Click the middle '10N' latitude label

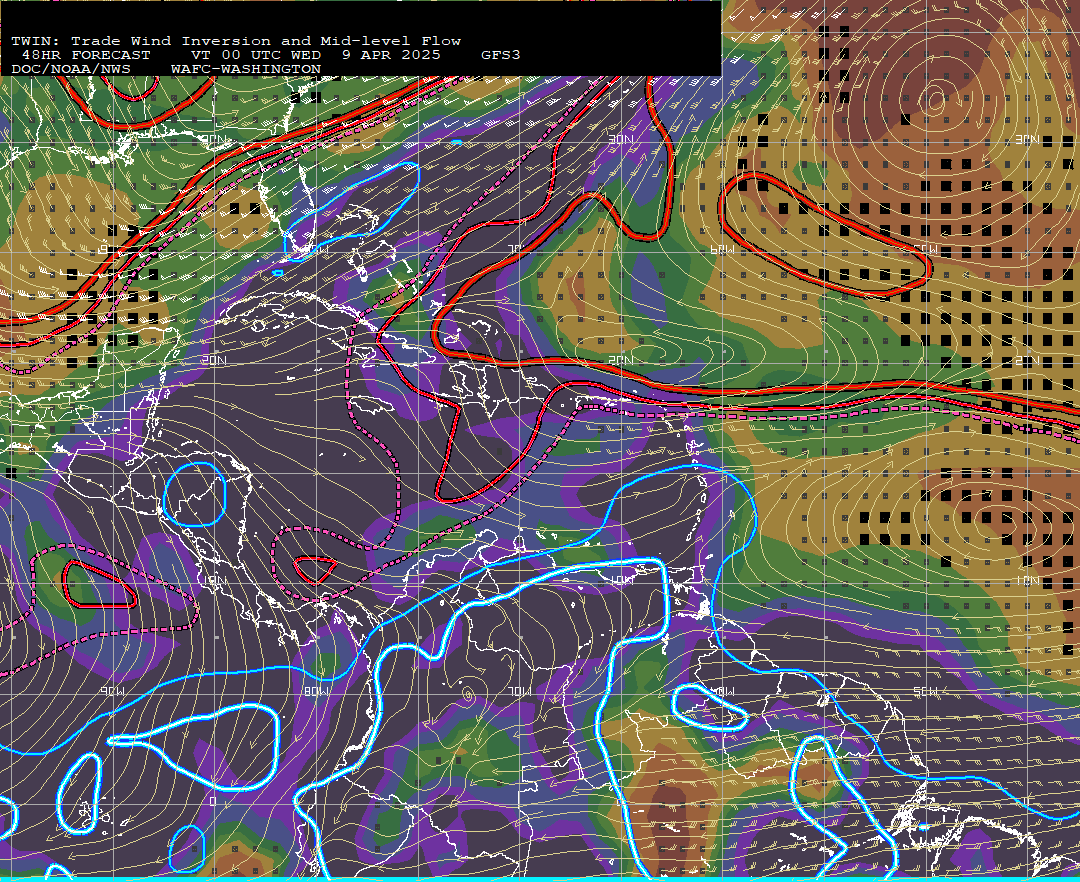621,580
